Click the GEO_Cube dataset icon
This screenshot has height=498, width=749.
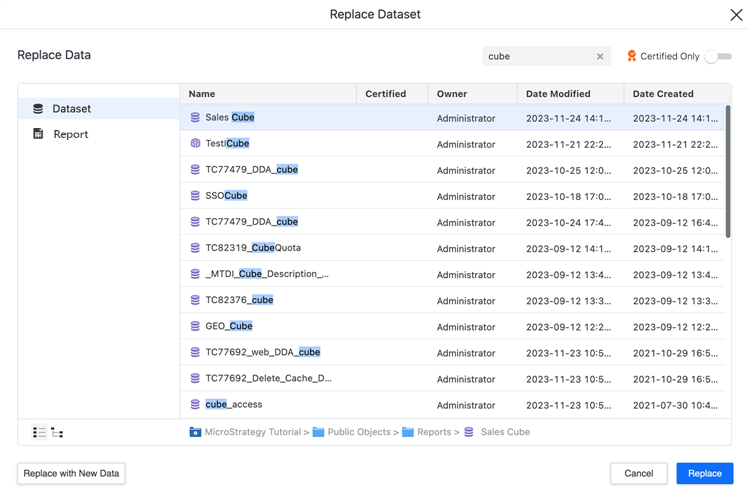(x=195, y=326)
